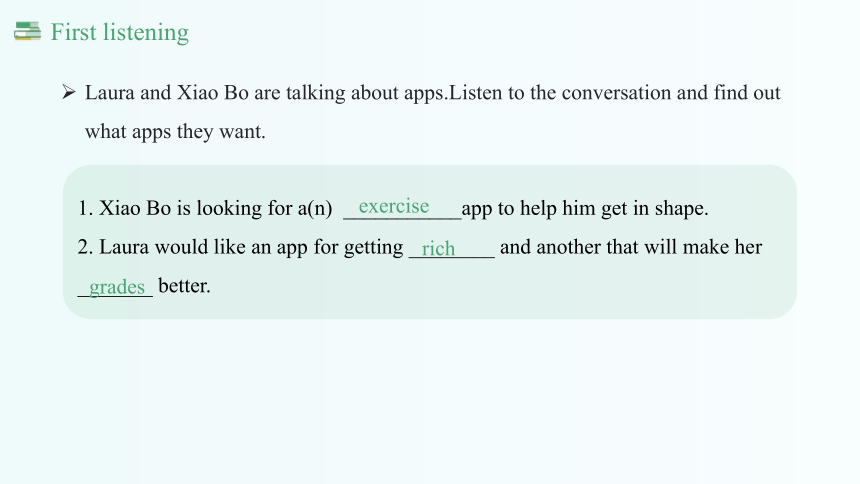Click 'and another that will make her'
The image size is (860, 484).
click(x=631, y=247)
